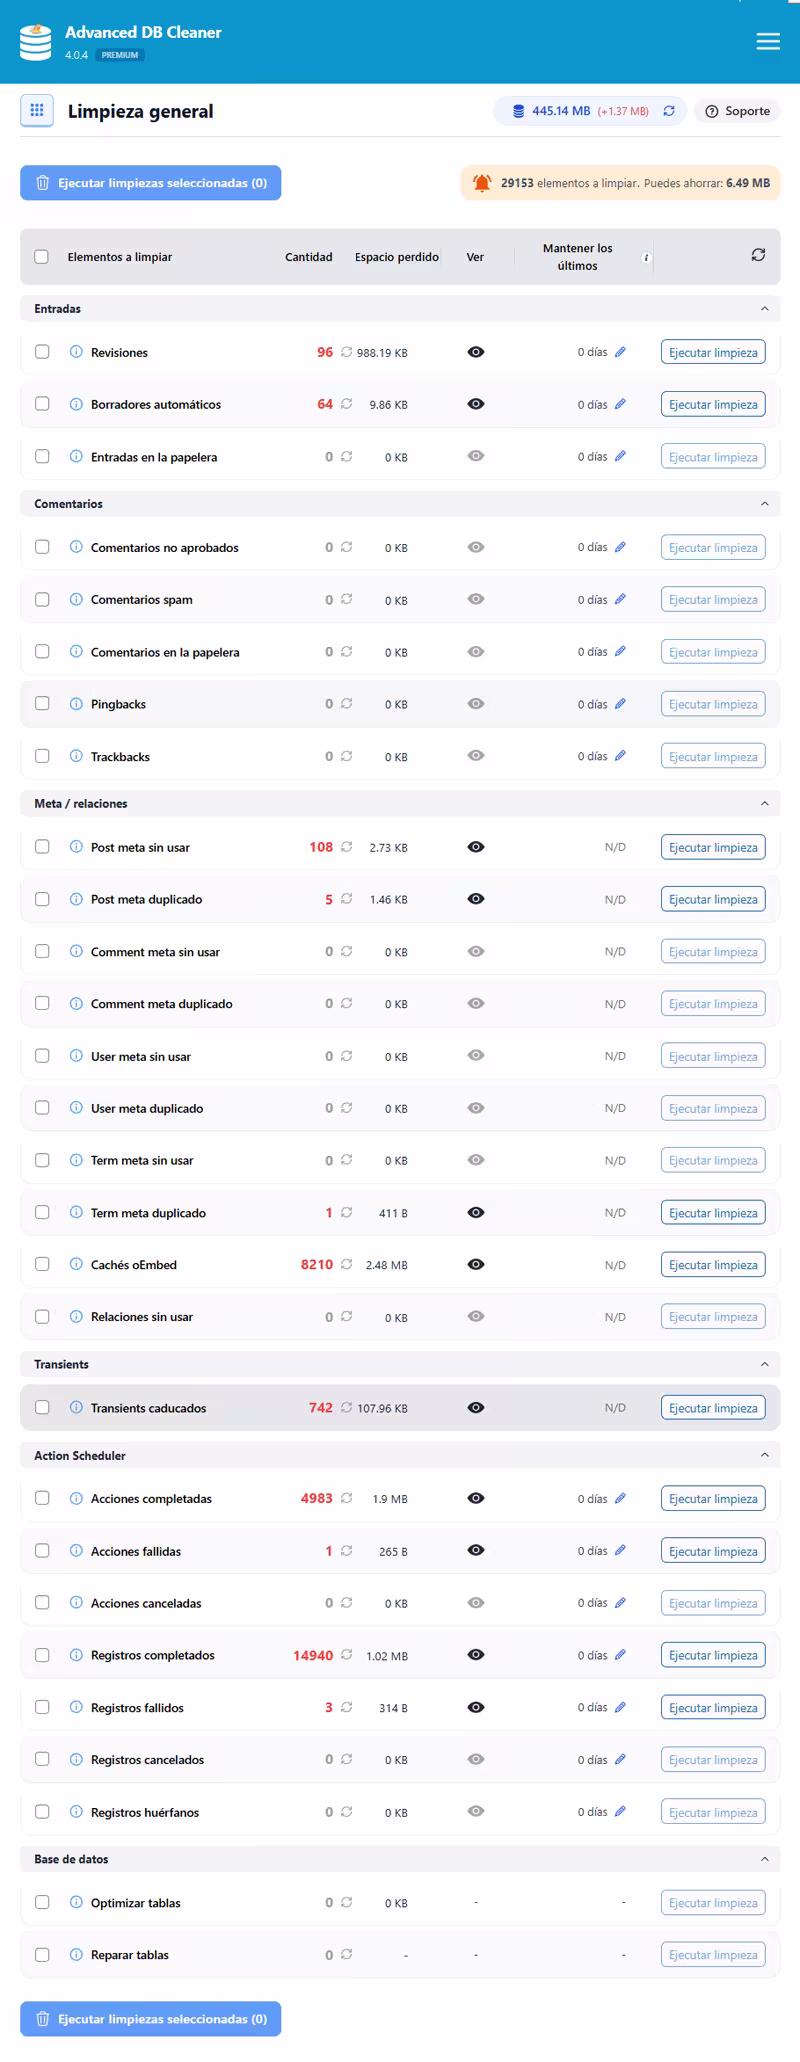Click Ejecutar limpiezas seleccionadas at the bottom
The image size is (800, 2062).
point(150,2019)
